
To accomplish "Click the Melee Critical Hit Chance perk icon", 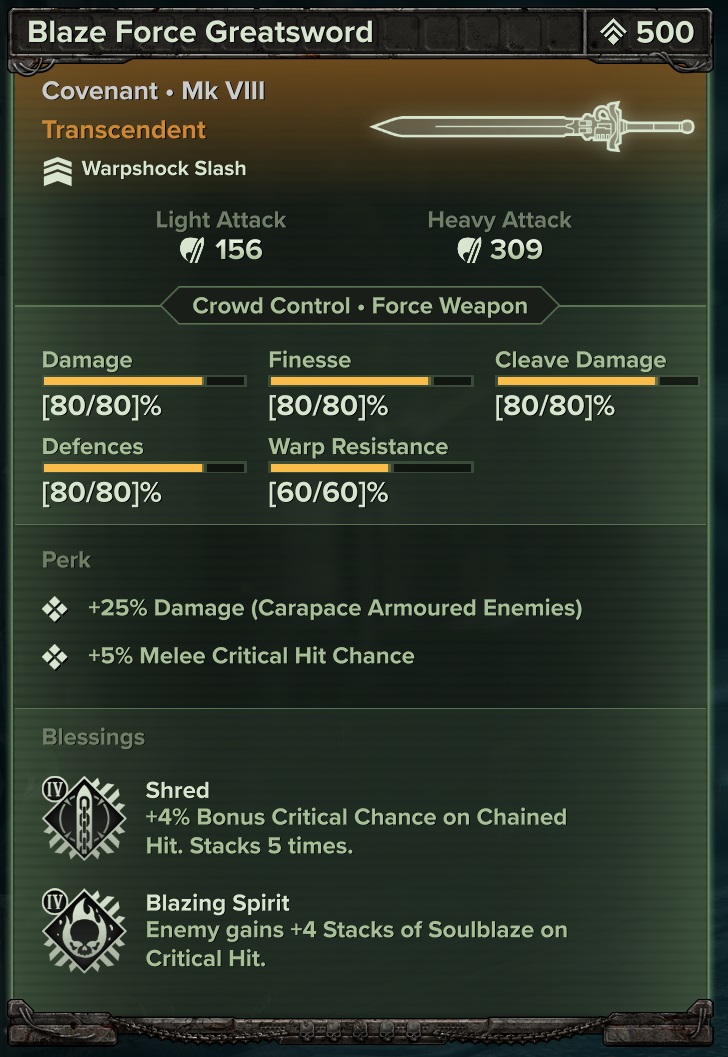I will pos(56,657).
